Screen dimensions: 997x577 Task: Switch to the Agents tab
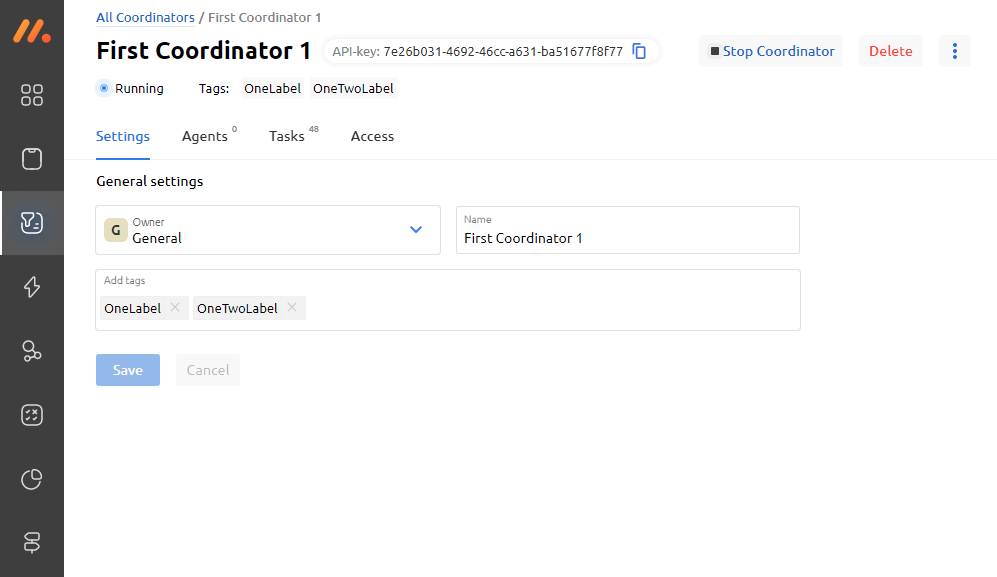205,136
